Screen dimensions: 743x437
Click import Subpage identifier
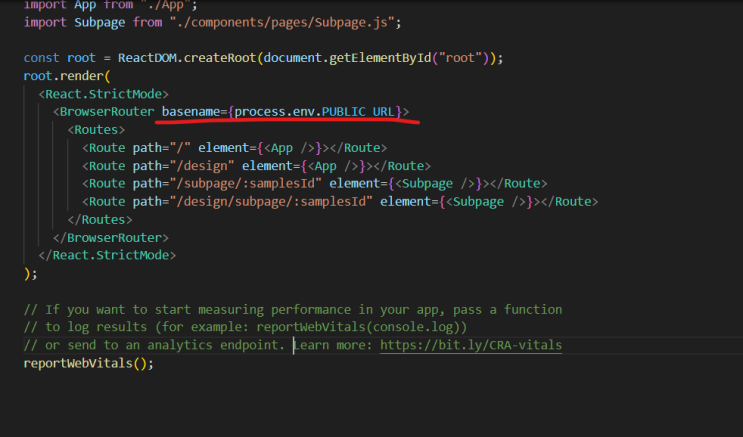100,23
